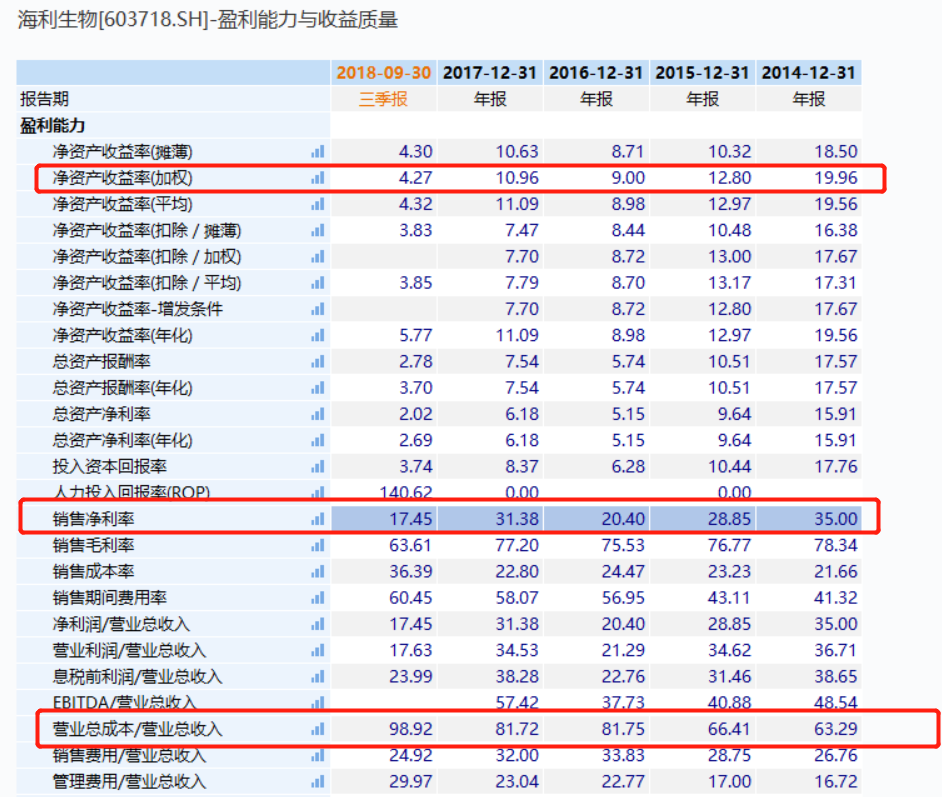942x797 pixels.
Task: Click the 报告期 row label
Action: (x=44, y=98)
